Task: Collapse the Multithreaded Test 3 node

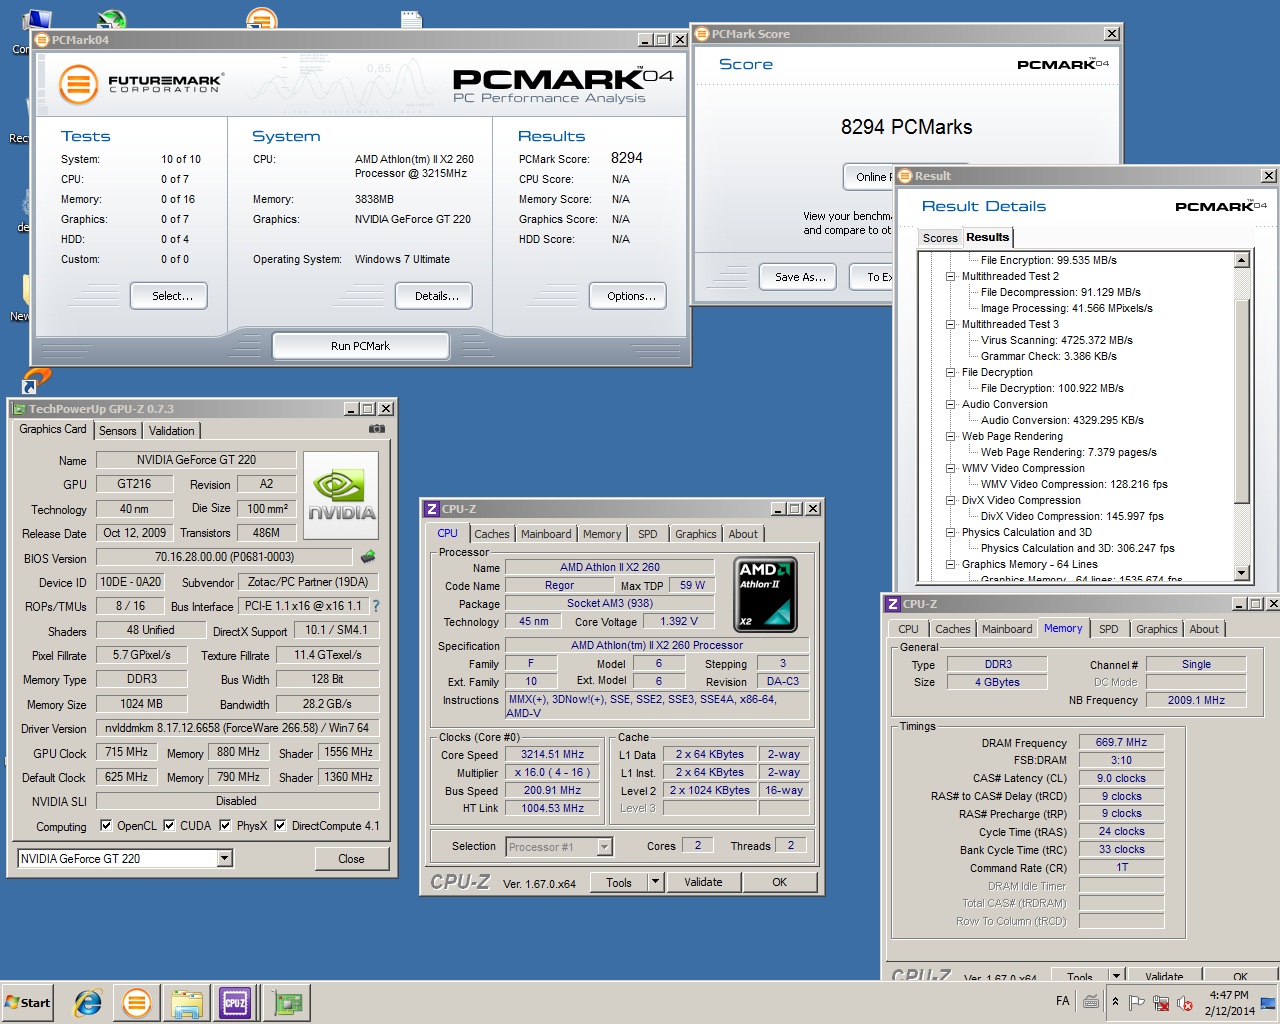Action: pyautogui.click(x=951, y=324)
